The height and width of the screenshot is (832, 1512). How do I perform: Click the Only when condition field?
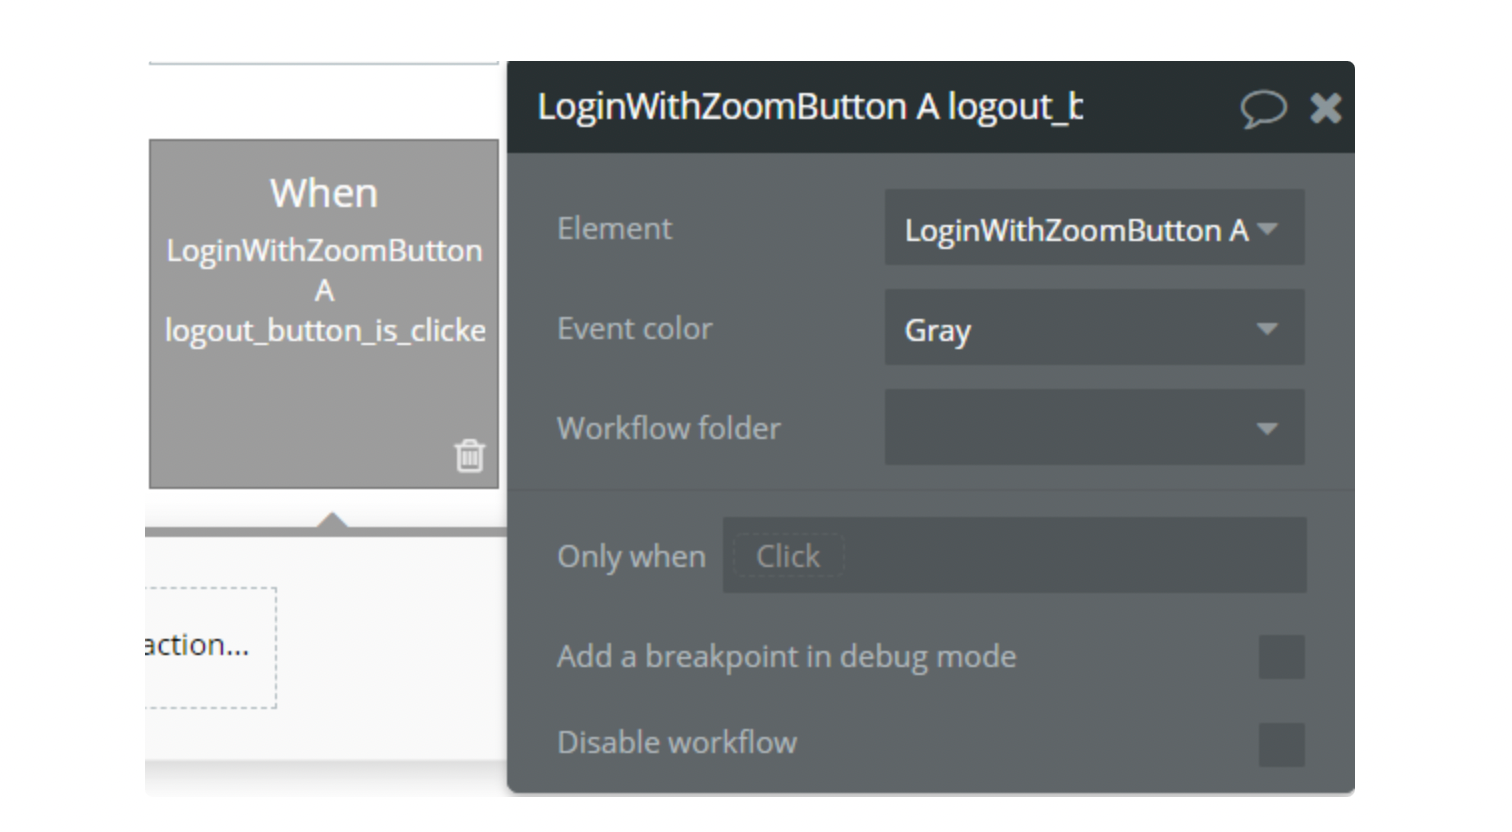click(x=1013, y=556)
